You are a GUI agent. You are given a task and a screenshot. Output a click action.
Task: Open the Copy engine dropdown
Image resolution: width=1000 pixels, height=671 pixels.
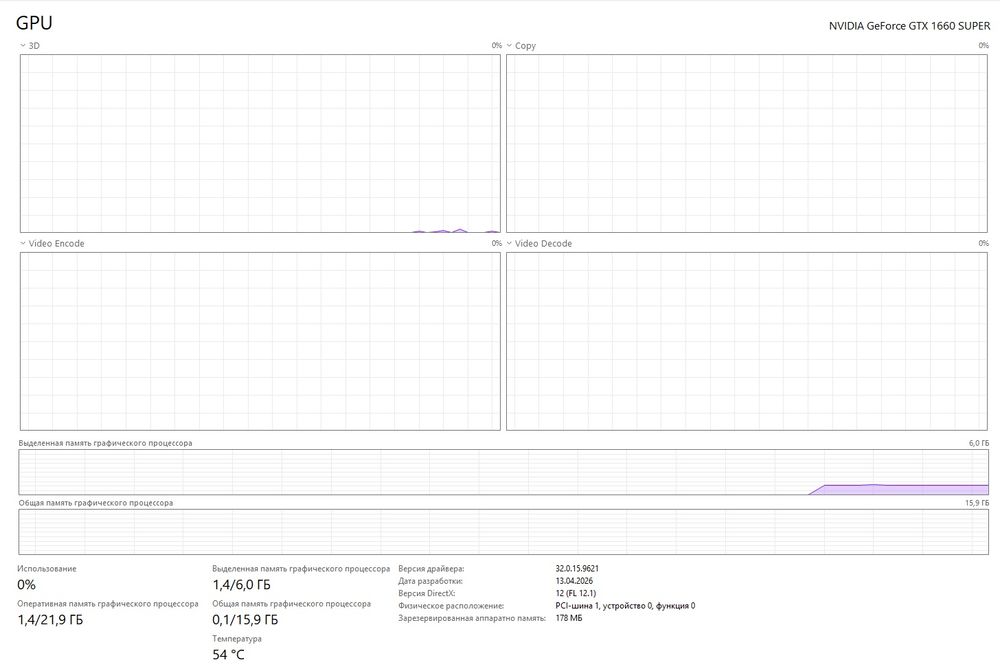[x=521, y=45]
